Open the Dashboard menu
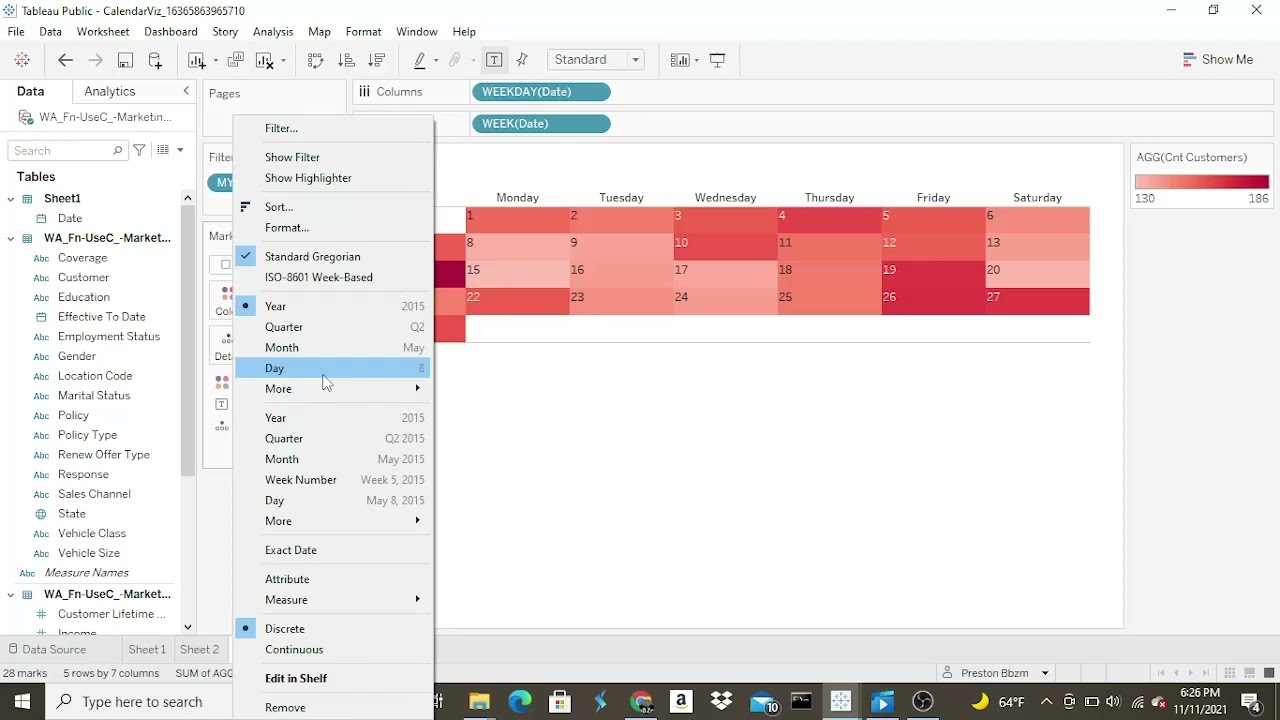The height and width of the screenshot is (720, 1280). point(171,32)
